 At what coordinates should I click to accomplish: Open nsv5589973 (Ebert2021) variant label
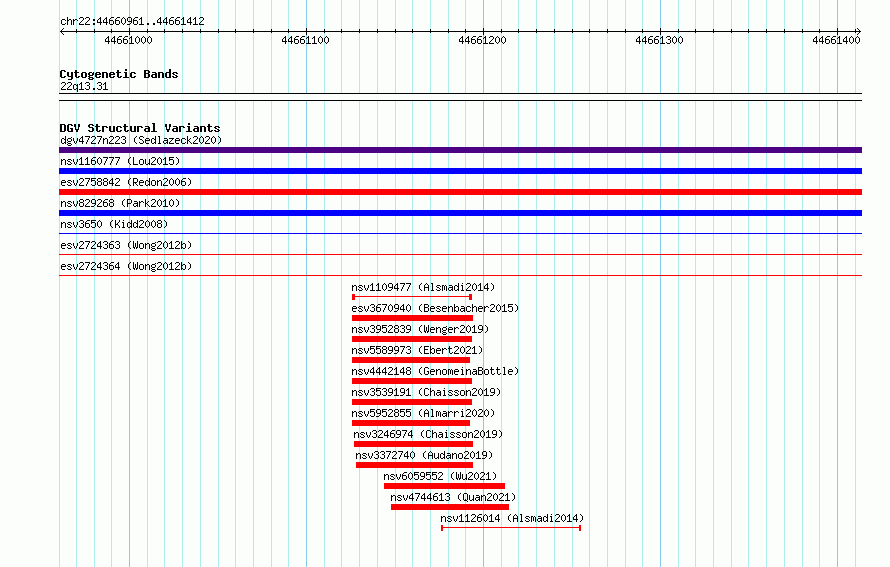tap(417, 350)
